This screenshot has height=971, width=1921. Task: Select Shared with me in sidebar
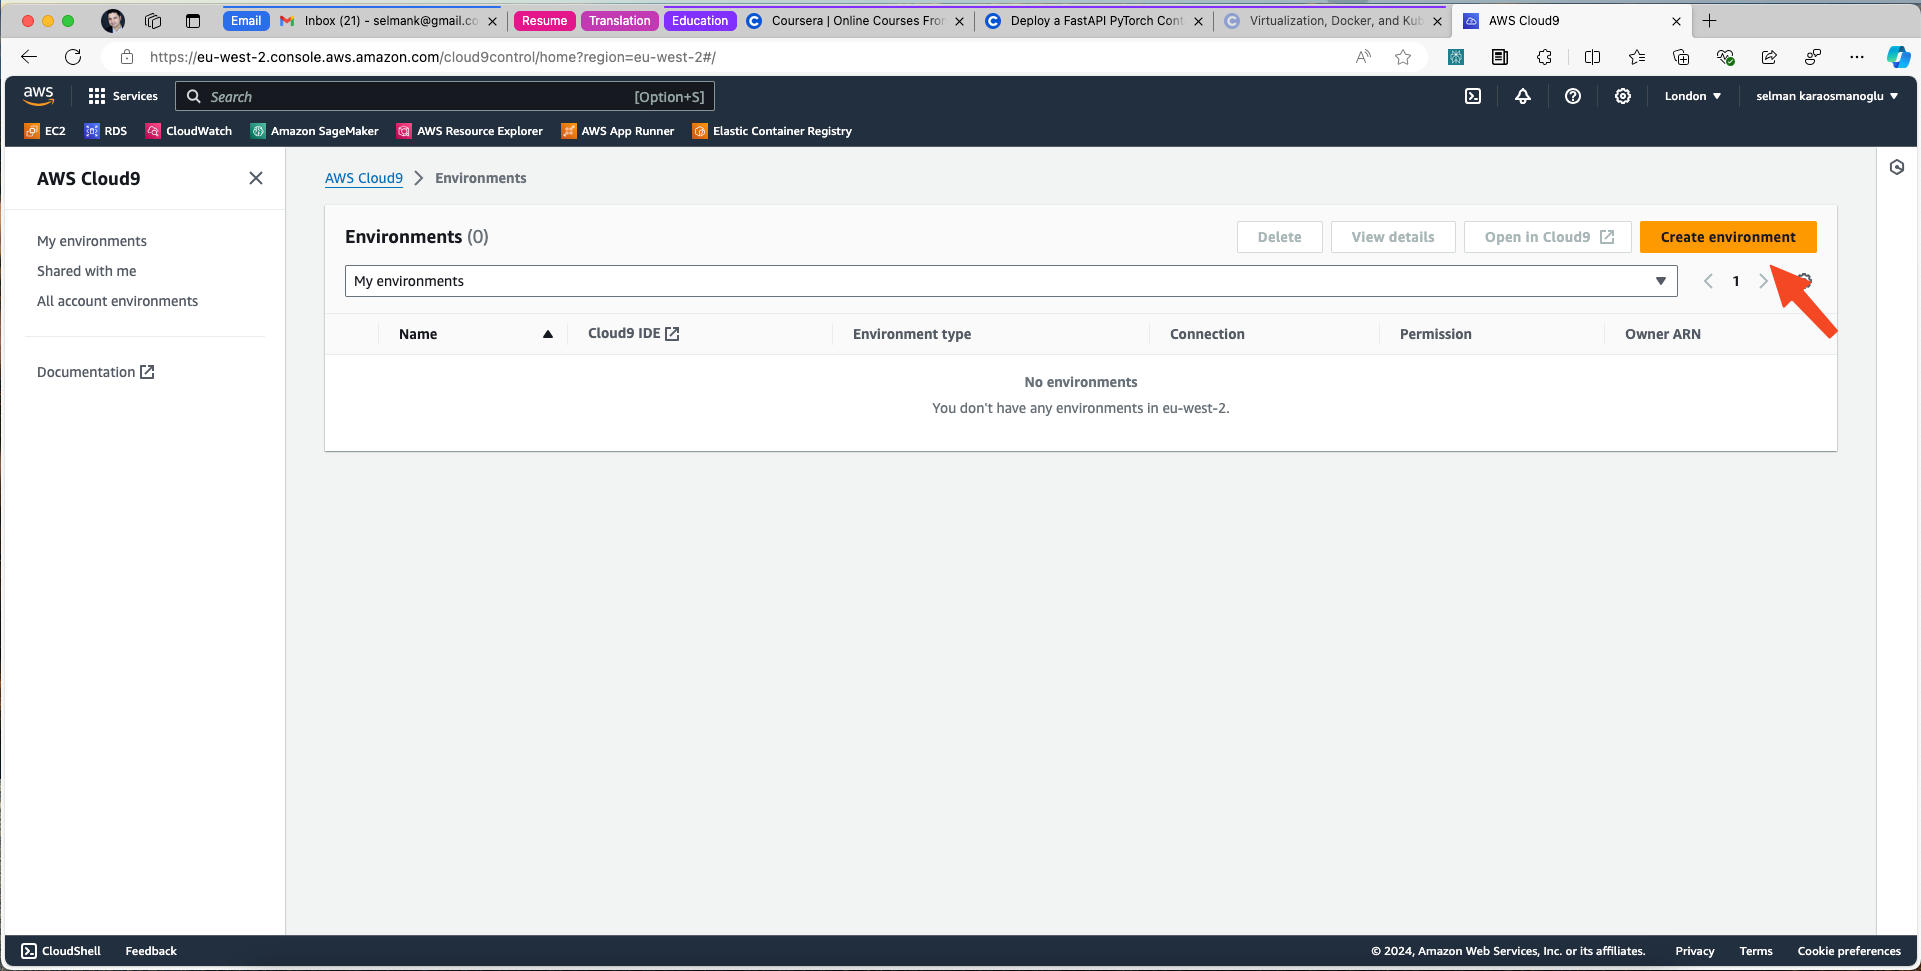tap(87, 271)
